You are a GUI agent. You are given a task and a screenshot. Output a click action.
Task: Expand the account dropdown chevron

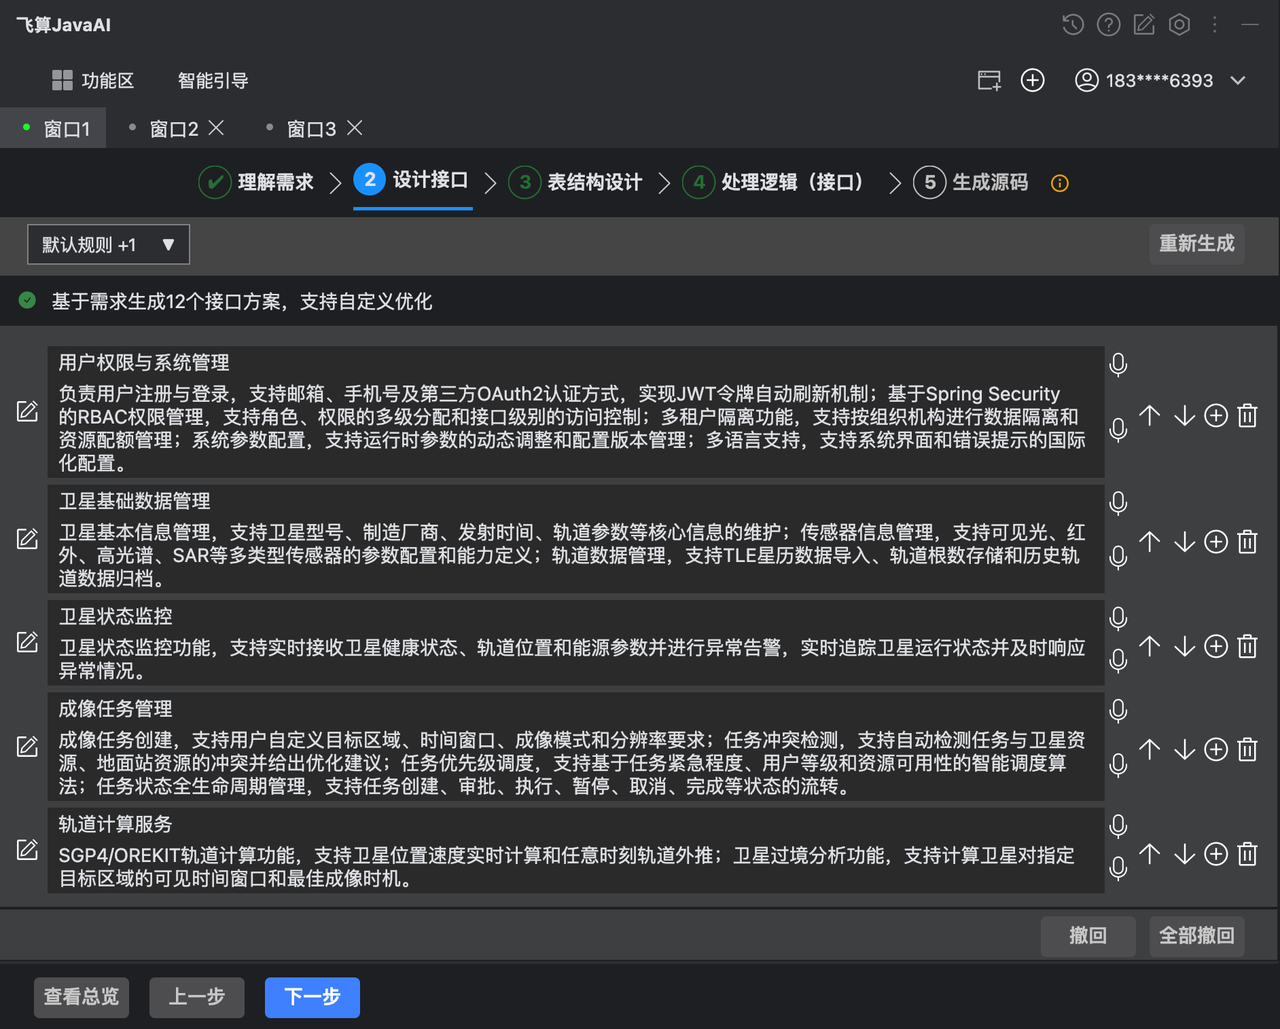coord(1238,81)
